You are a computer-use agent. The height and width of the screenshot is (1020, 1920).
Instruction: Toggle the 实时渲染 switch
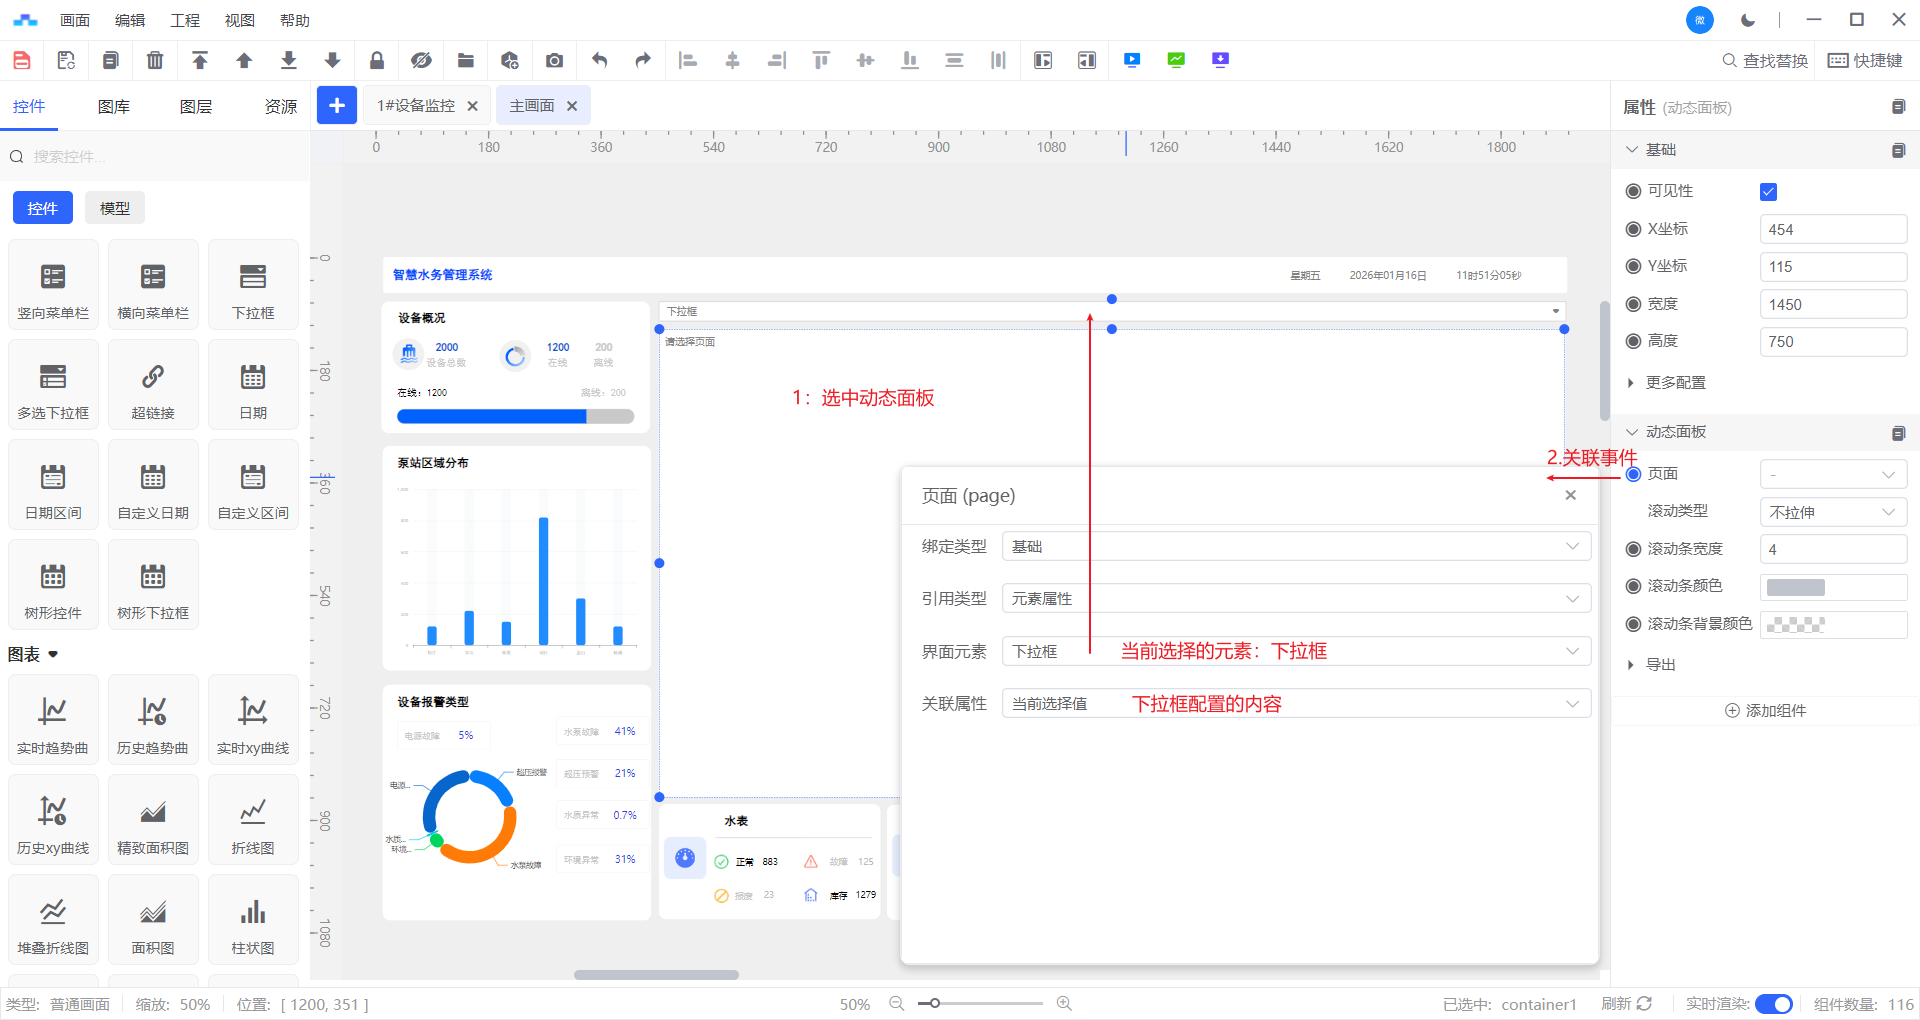(1773, 1004)
